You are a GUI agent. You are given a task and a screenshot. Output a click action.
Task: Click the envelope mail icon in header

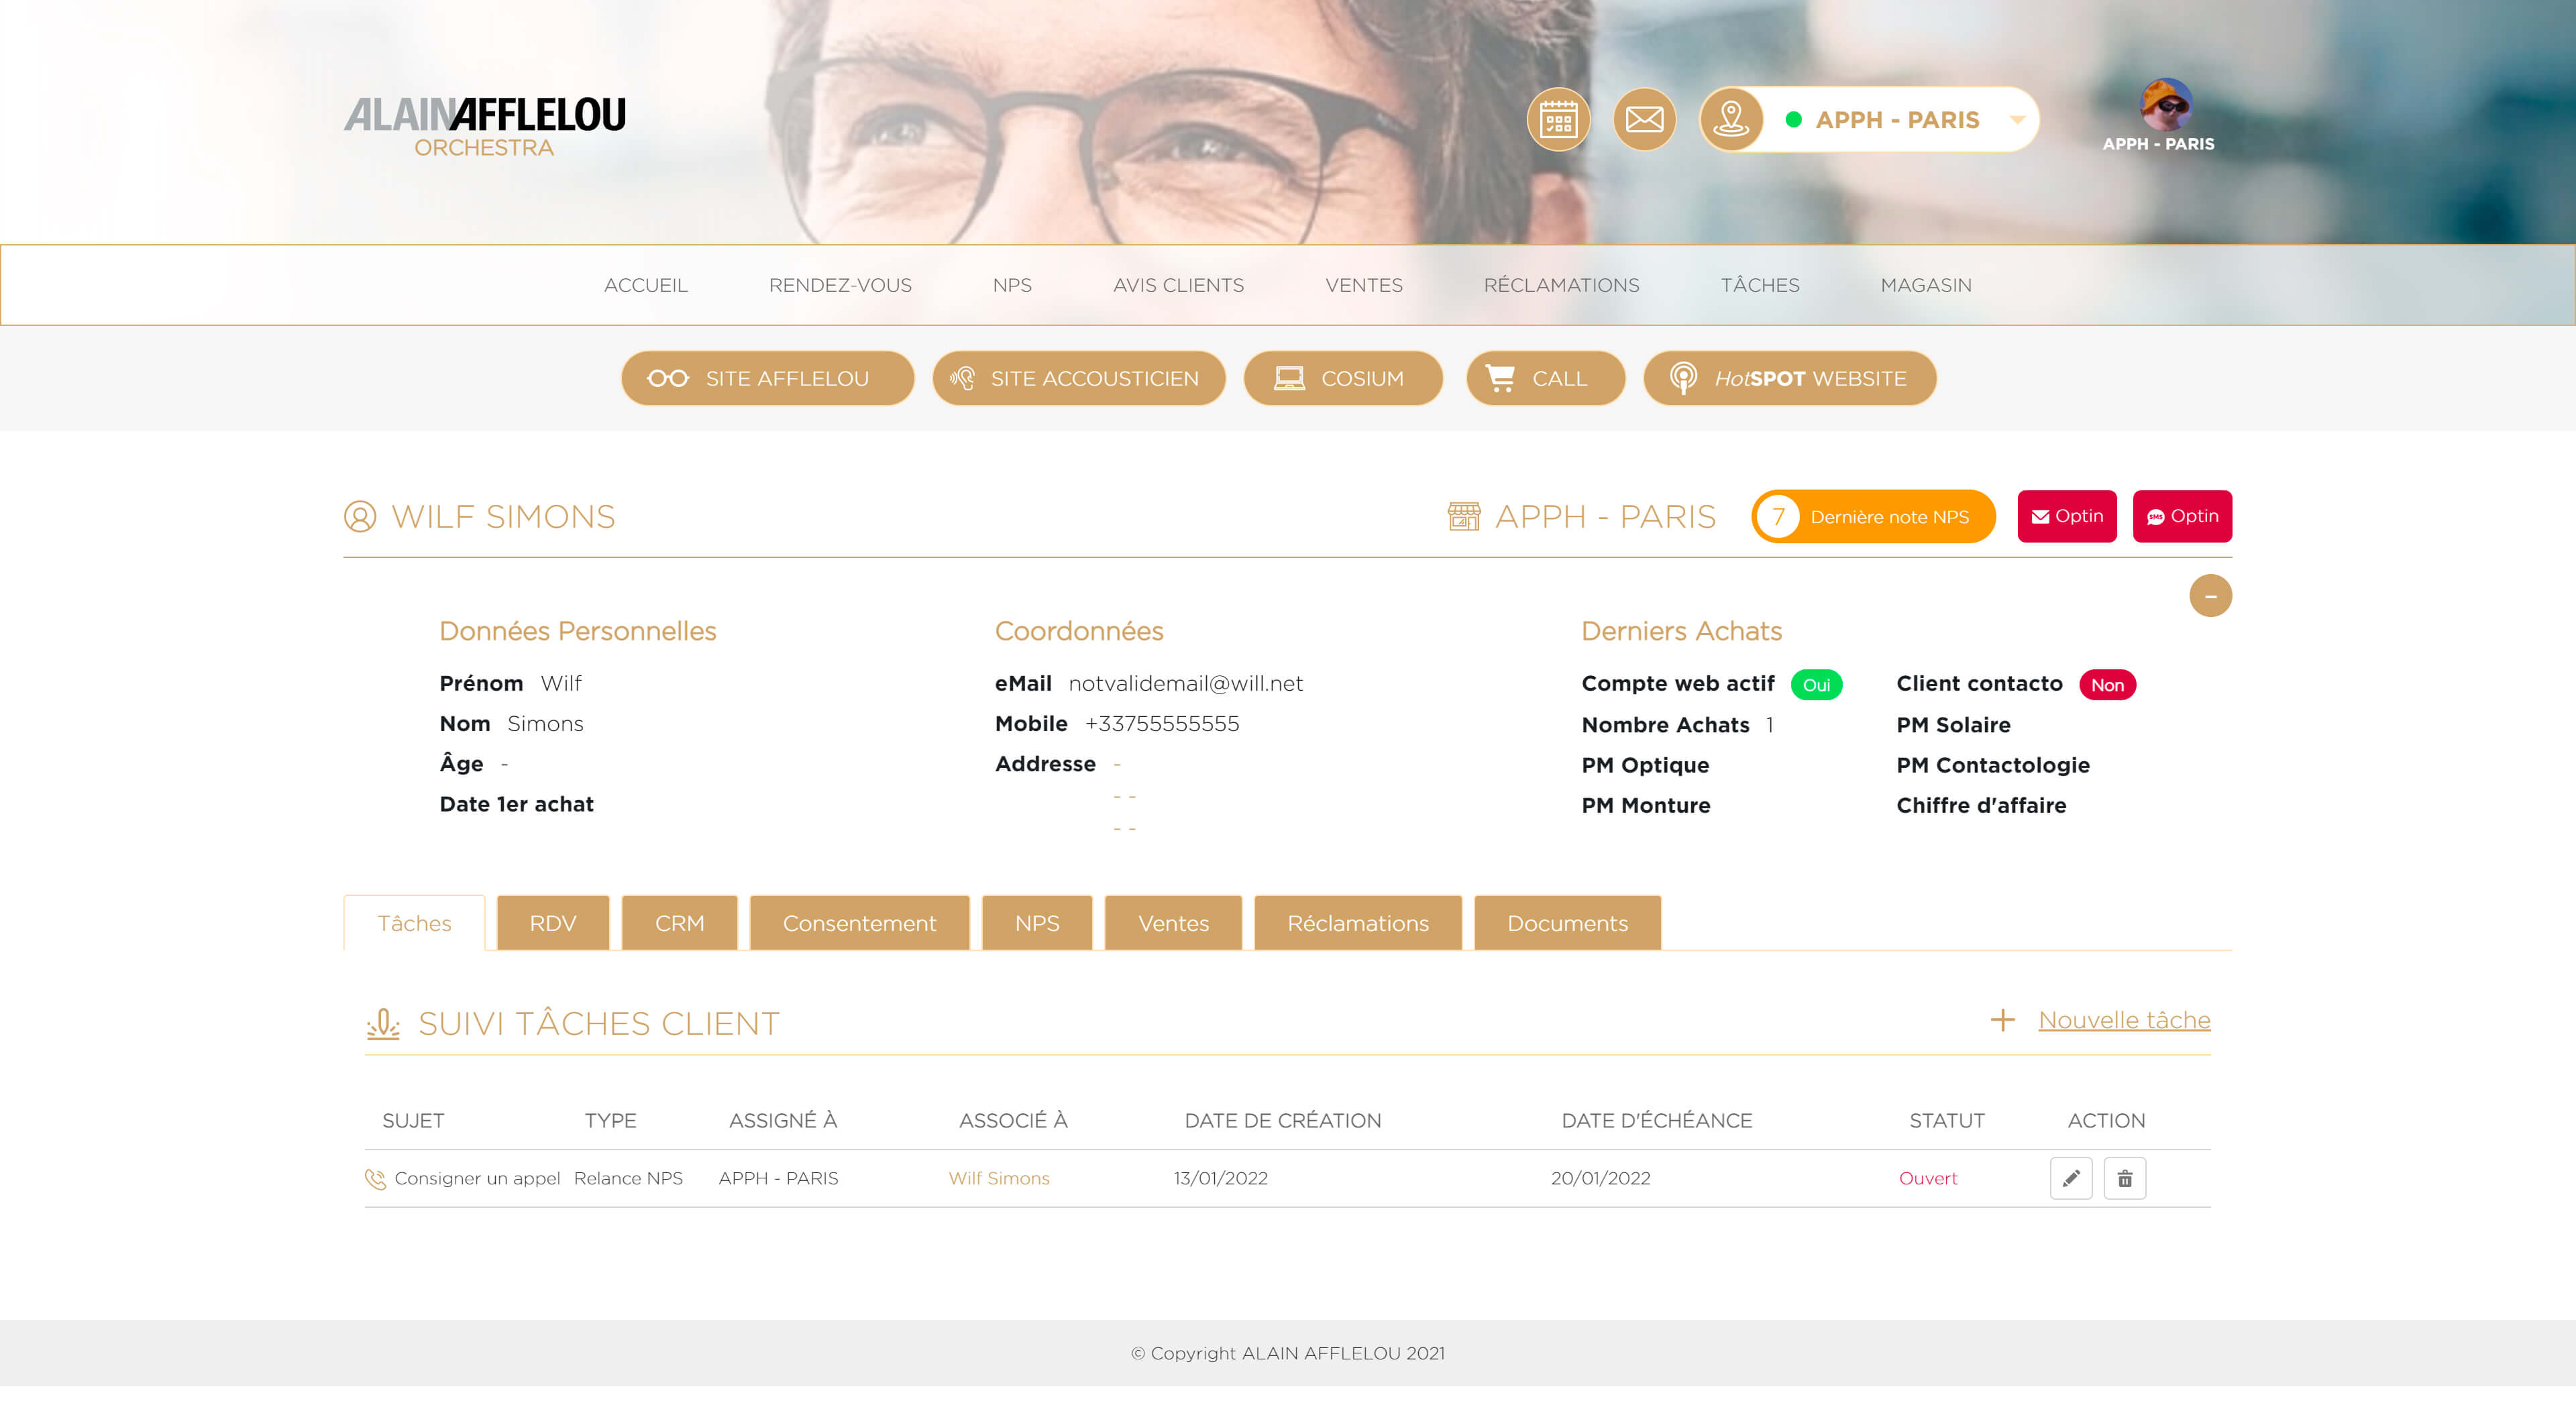pyautogui.click(x=1644, y=120)
